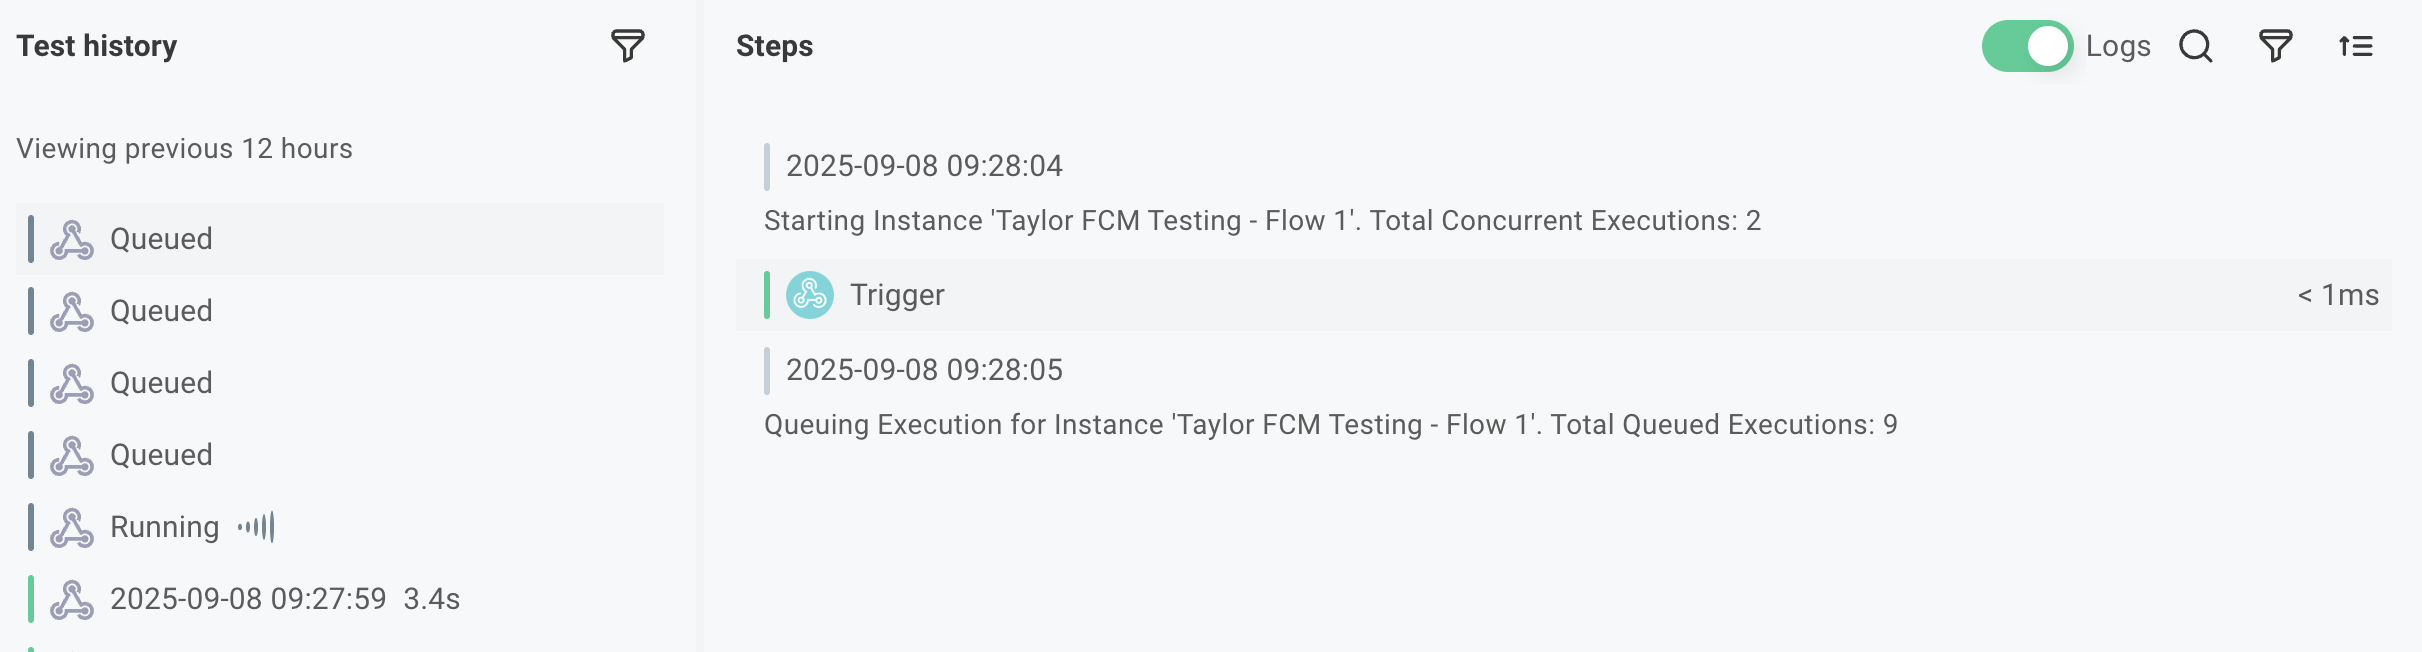Viewport: 2422px width, 652px height.
Task: Click the Logs label text
Action: [x=2118, y=46]
